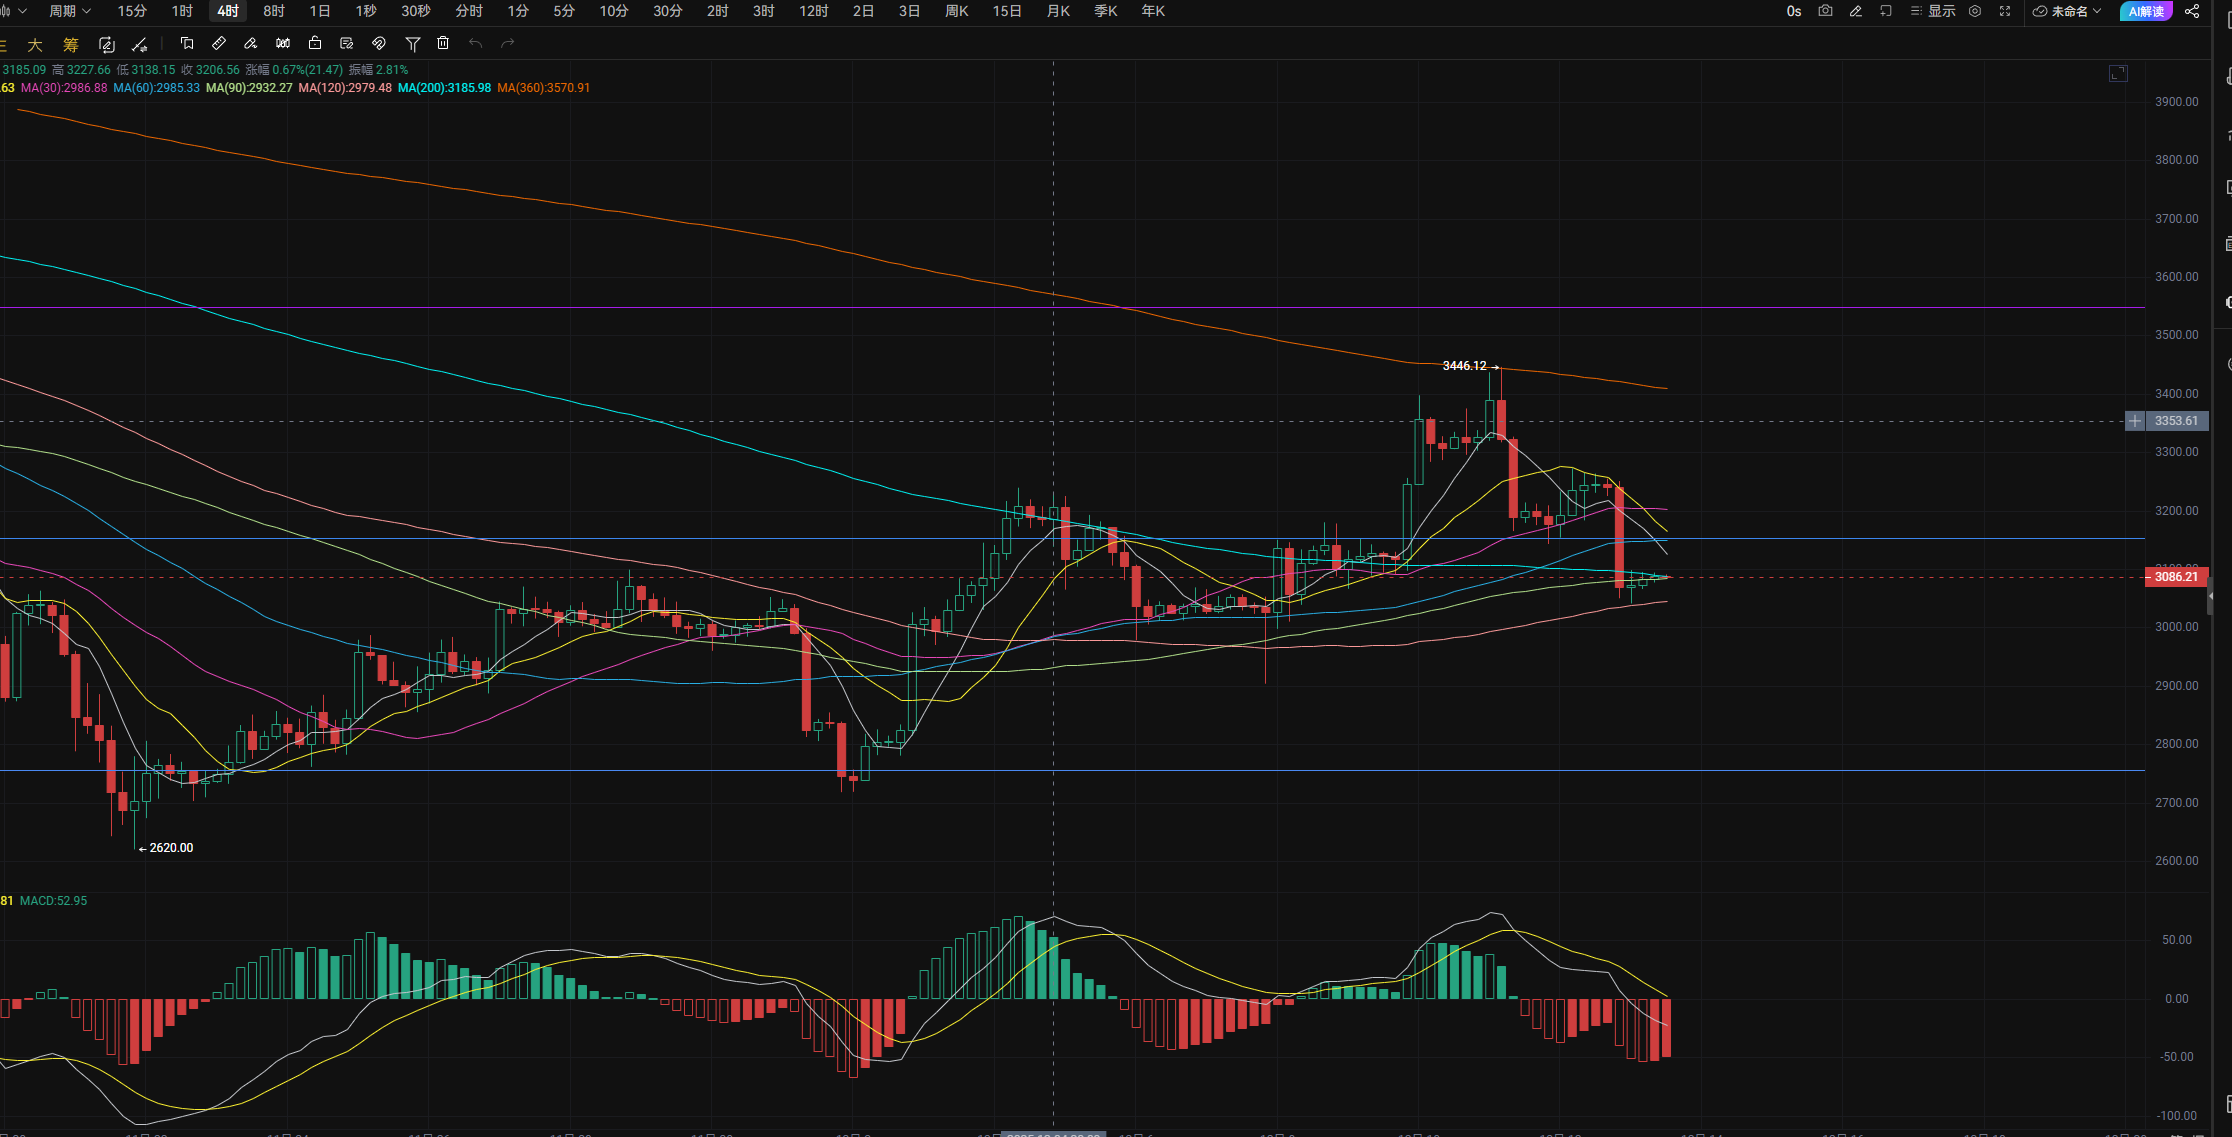Click the trash delete drawings icon
The height and width of the screenshot is (1137, 2232).
coord(443,43)
